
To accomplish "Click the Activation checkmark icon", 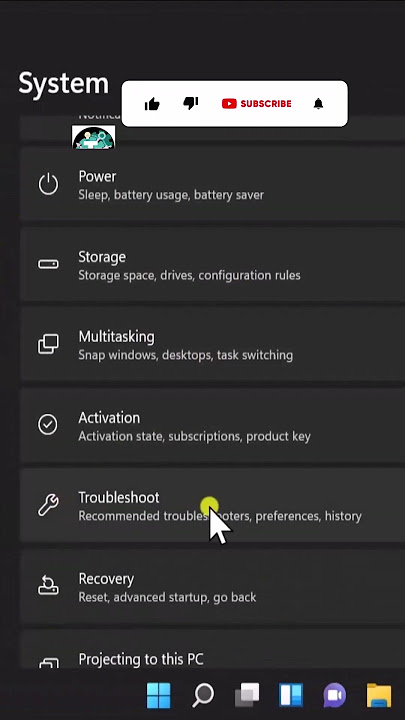I will tap(48, 425).
